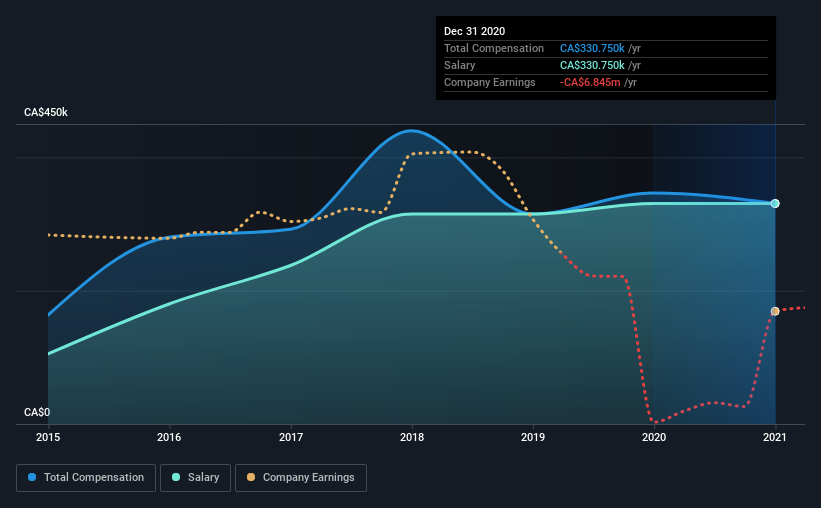Toggle the Salary legend button

point(195,478)
